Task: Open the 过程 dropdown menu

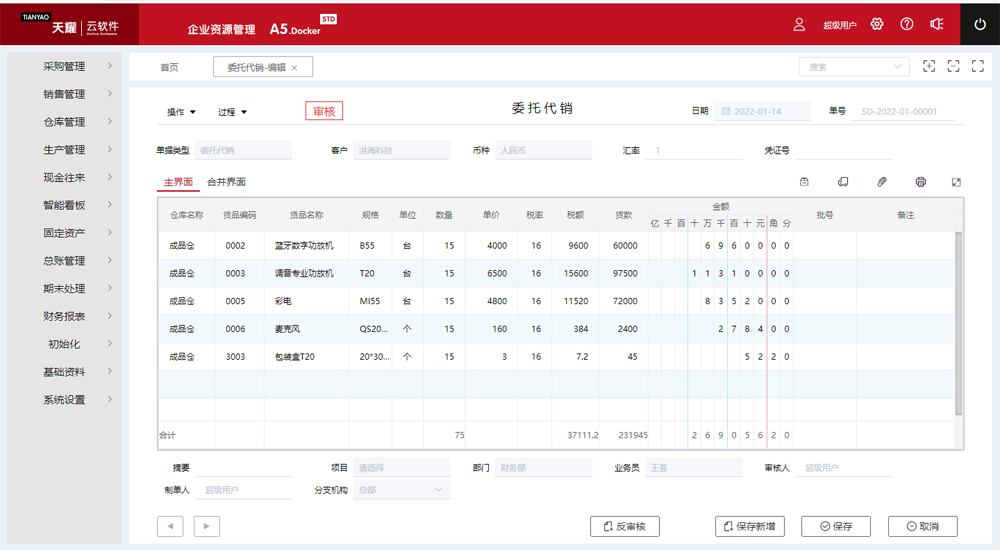Action: tap(232, 112)
